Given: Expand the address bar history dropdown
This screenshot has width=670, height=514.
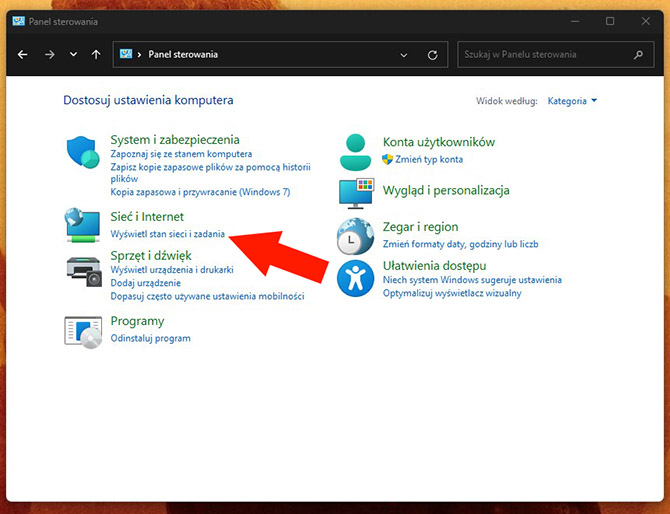Looking at the screenshot, I should (403, 55).
